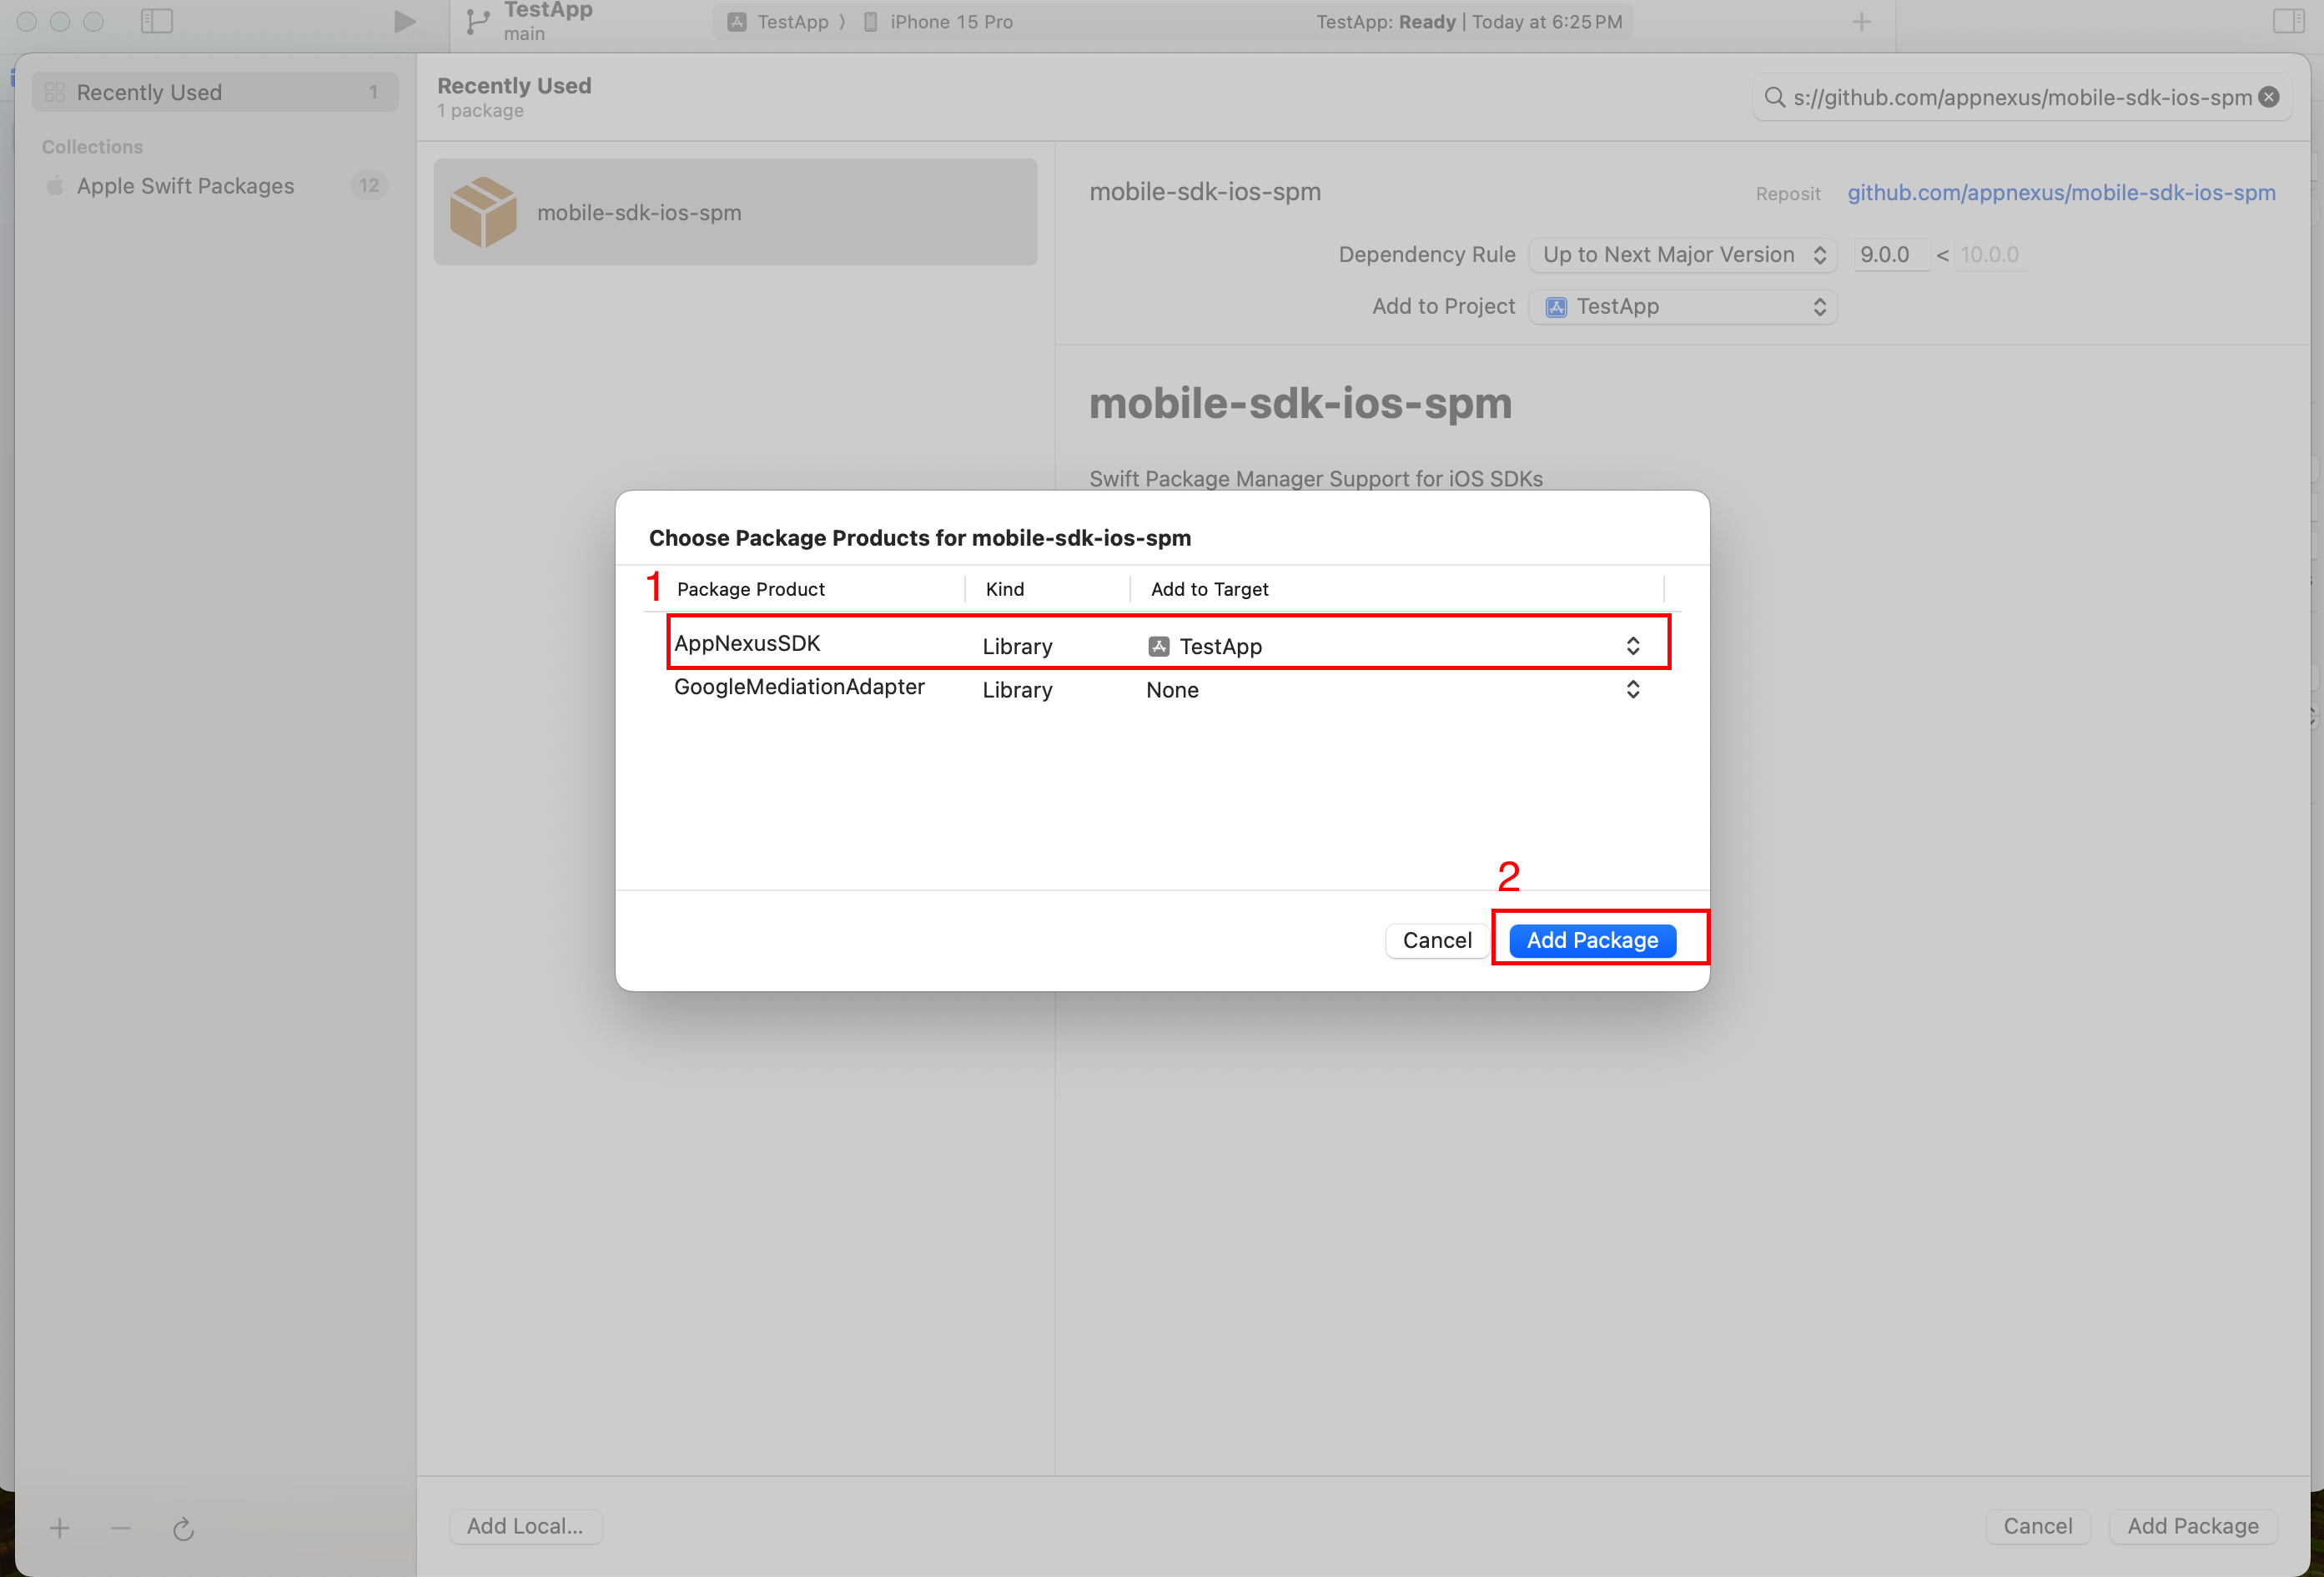Click the Kind column header
Image resolution: width=2324 pixels, height=1577 pixels.
click(1005, 589)
